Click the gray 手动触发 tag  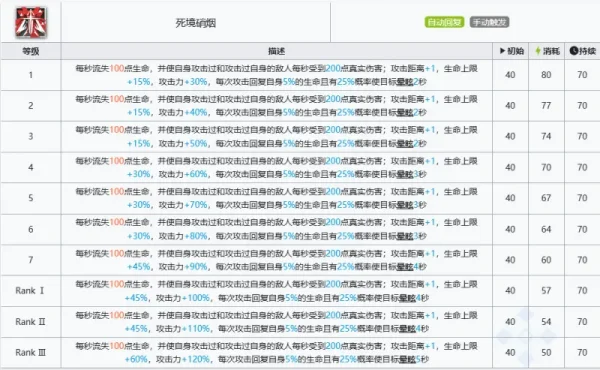pyautogui.click(x=489, y=22)
